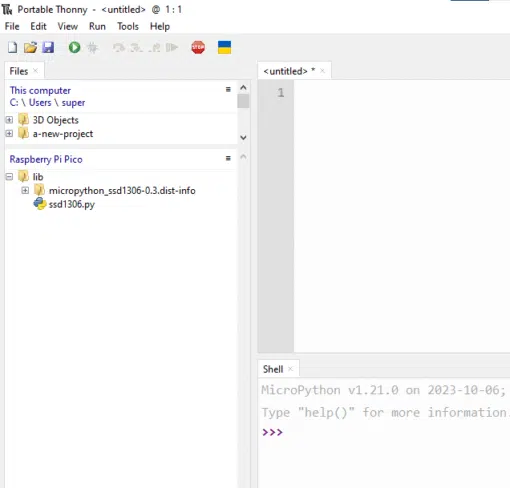The height and width of the screenshot is (488, 510).
Task: Click the C: \ Users \ super path link
Action: (47, 103)
